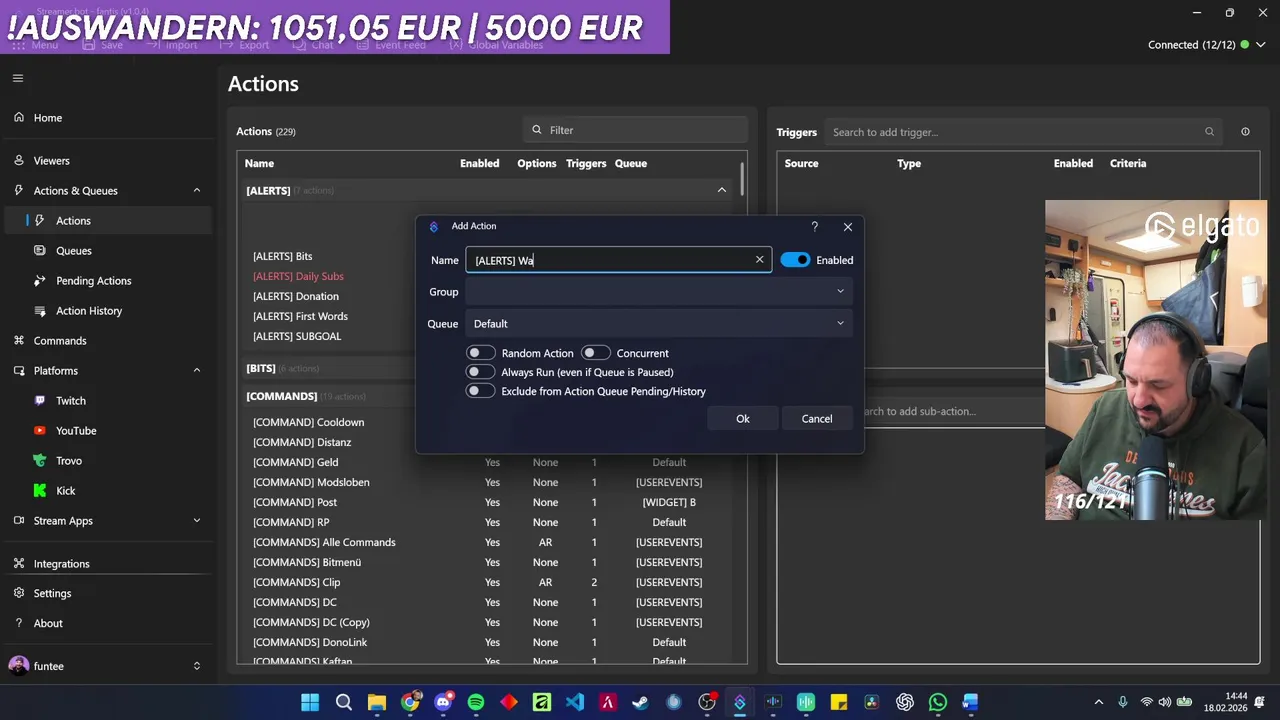Select the [COMMANDS] Alle Commands action
This screenshot has width=1280, height=720.
click(x=324, y=542)
